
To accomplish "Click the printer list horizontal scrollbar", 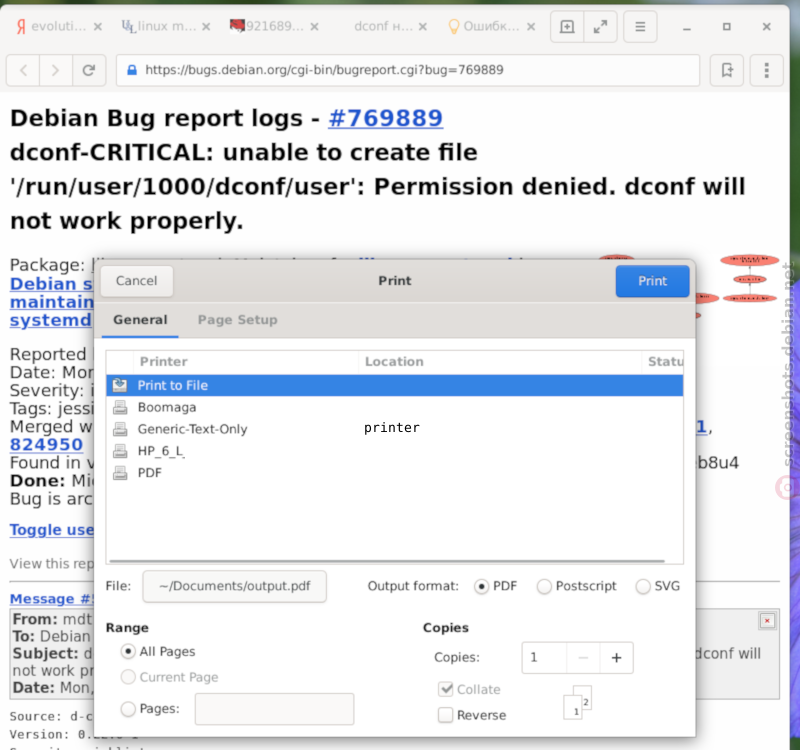I will click(387, 561).
